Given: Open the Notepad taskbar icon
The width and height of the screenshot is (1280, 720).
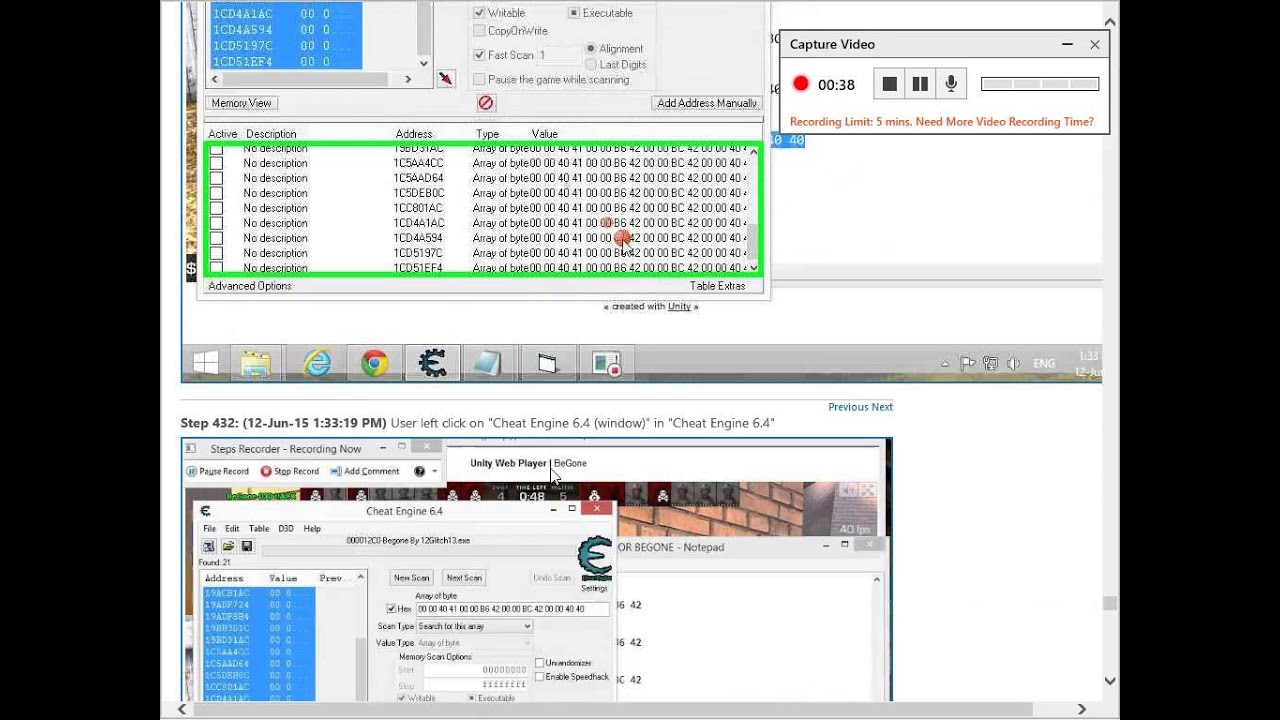Looking at the screenshot, I should tap(488, 364).
